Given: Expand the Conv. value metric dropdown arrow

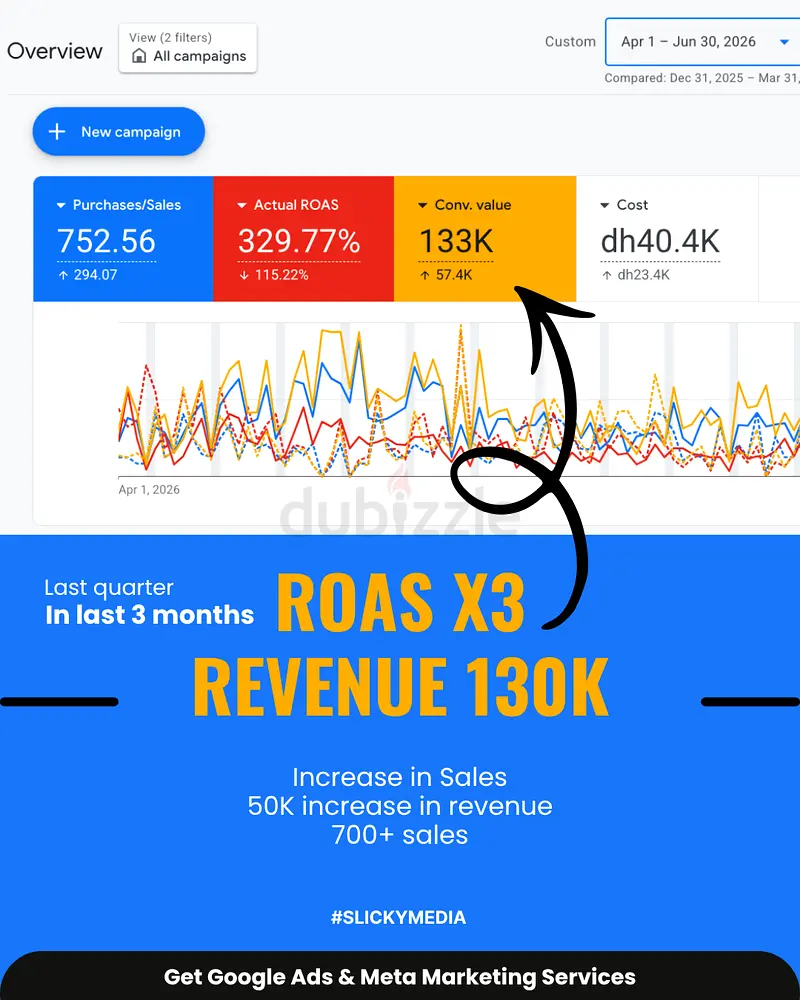Looking at the screenshot, I should 422,205.
